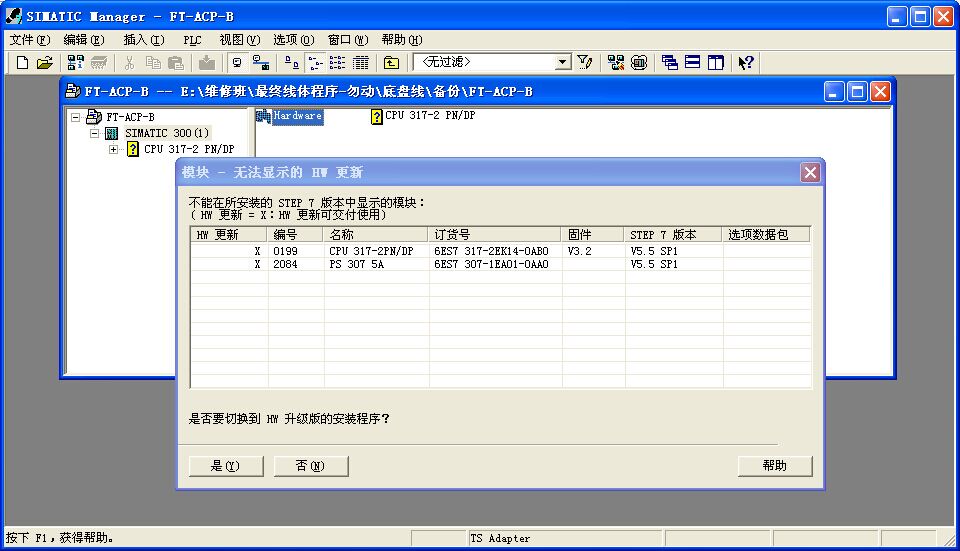This screenshot has height=551, width=960.
Task: Click the 是(Y) button in the dialog
Action: 226,466
